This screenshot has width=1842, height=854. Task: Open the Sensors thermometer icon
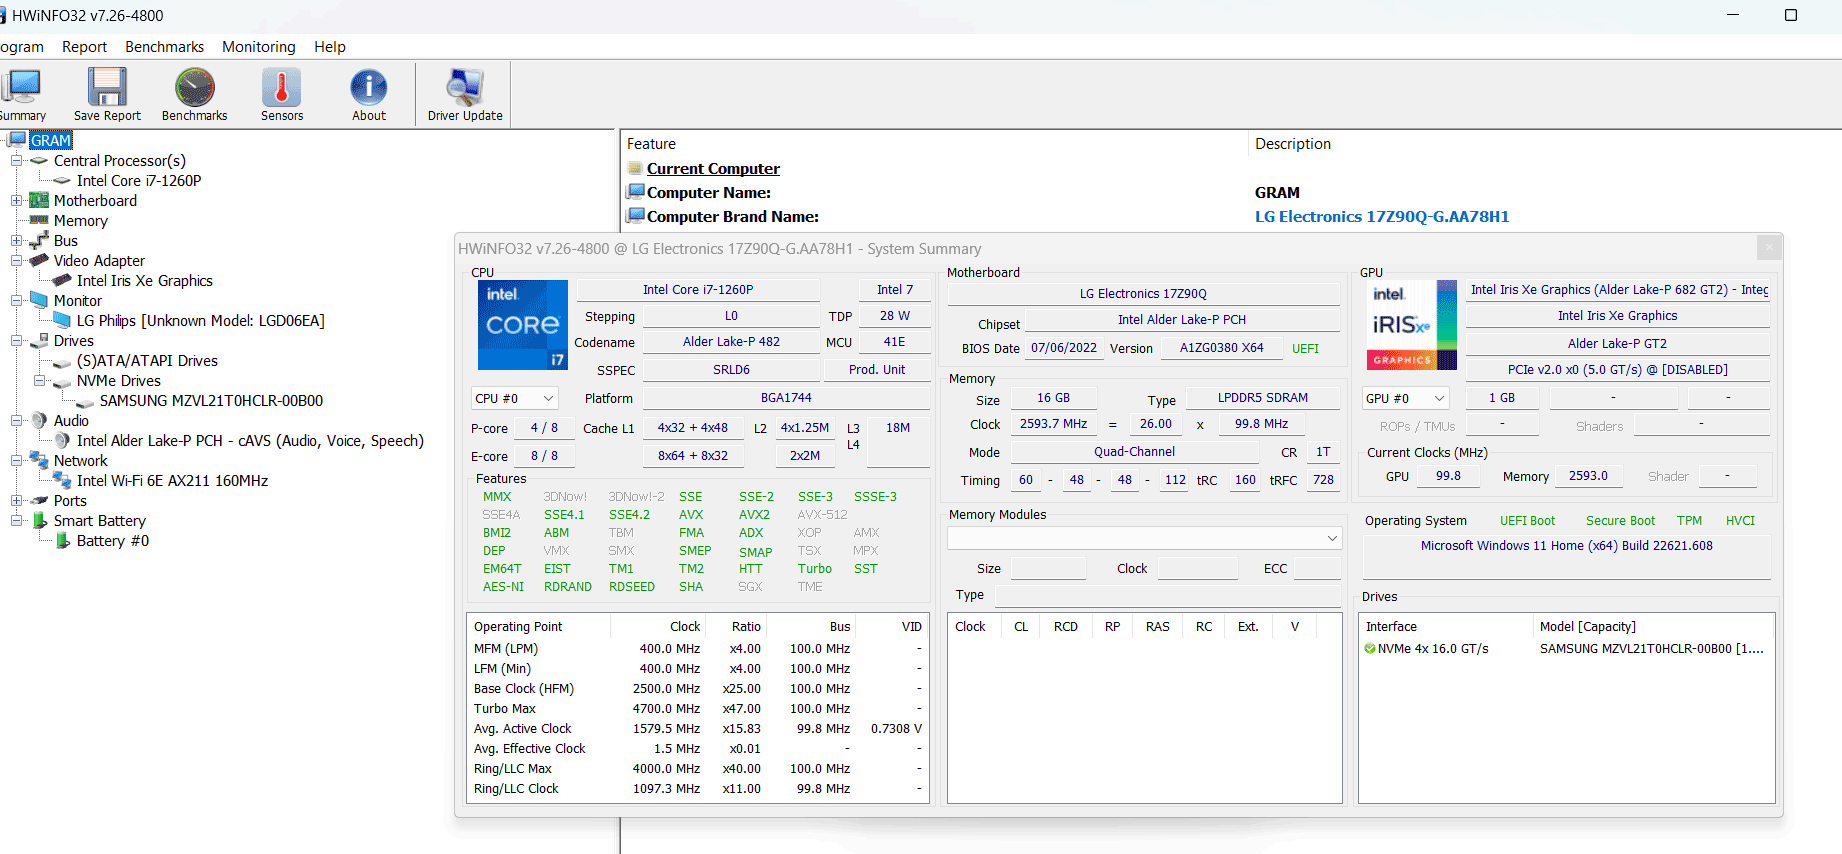(x=282, y=94)
